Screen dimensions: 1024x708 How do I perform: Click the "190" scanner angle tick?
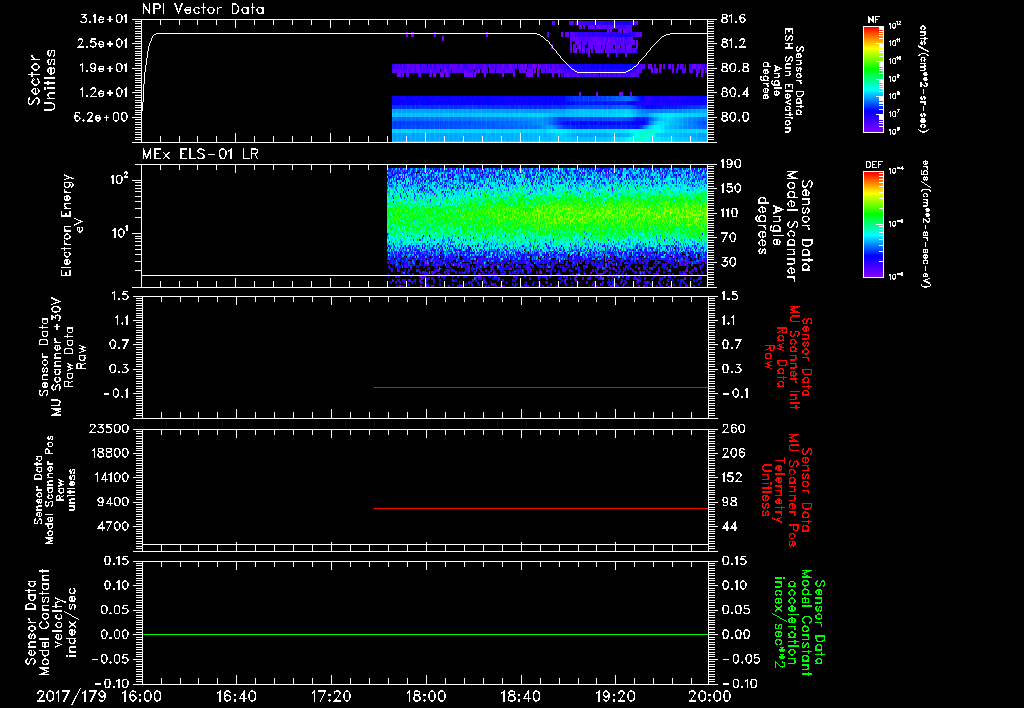[732, 164]
